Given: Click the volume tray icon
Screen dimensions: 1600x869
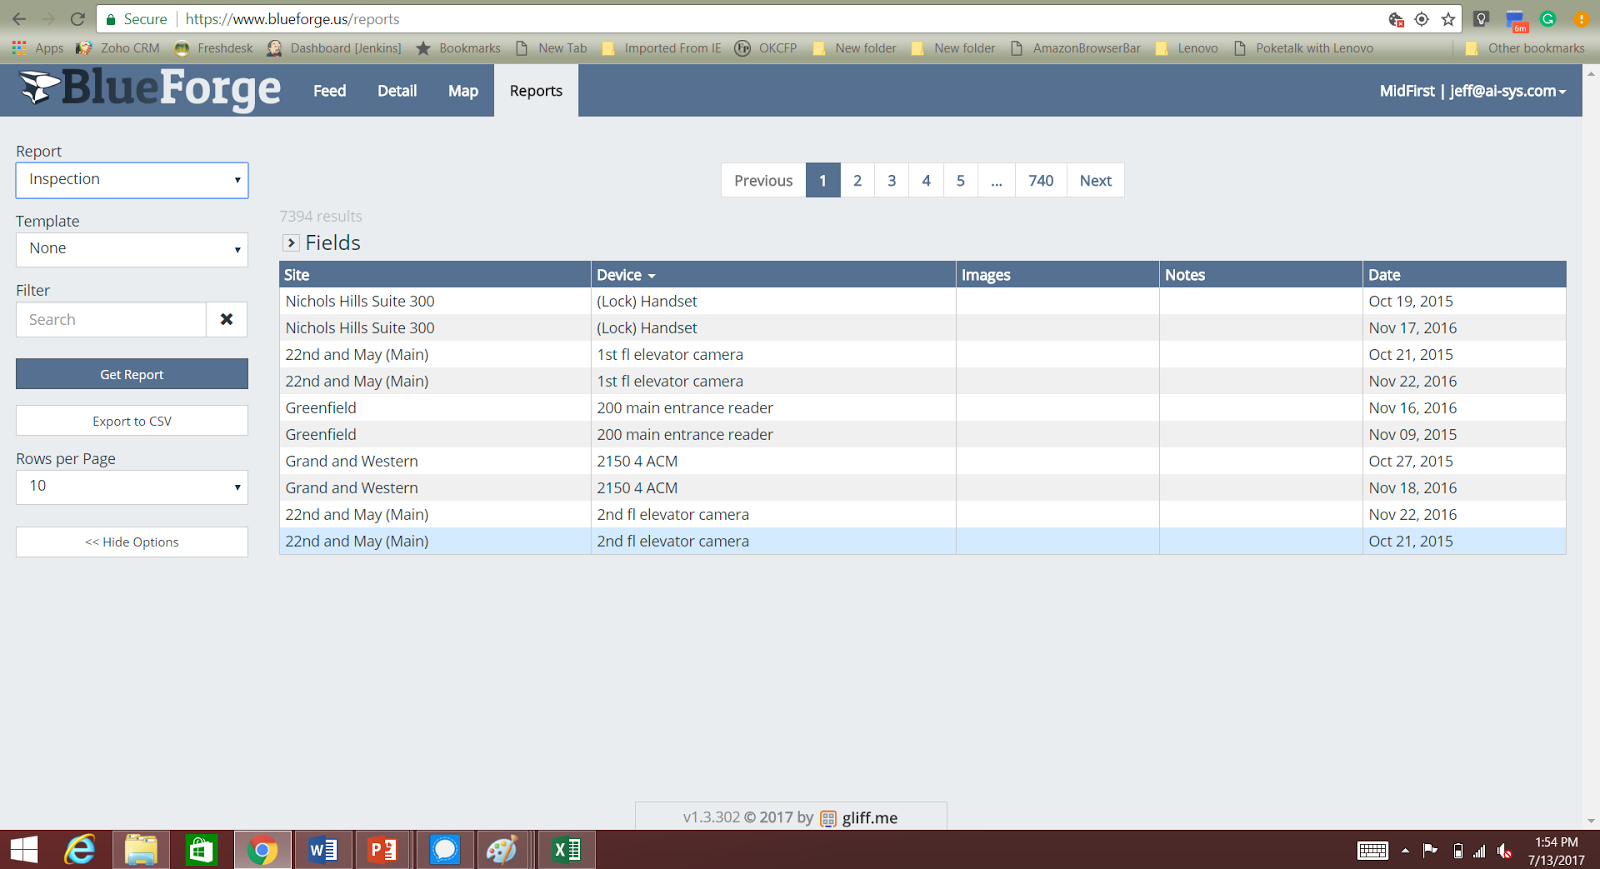Looking at the screenshot, I should [1505, 851].
